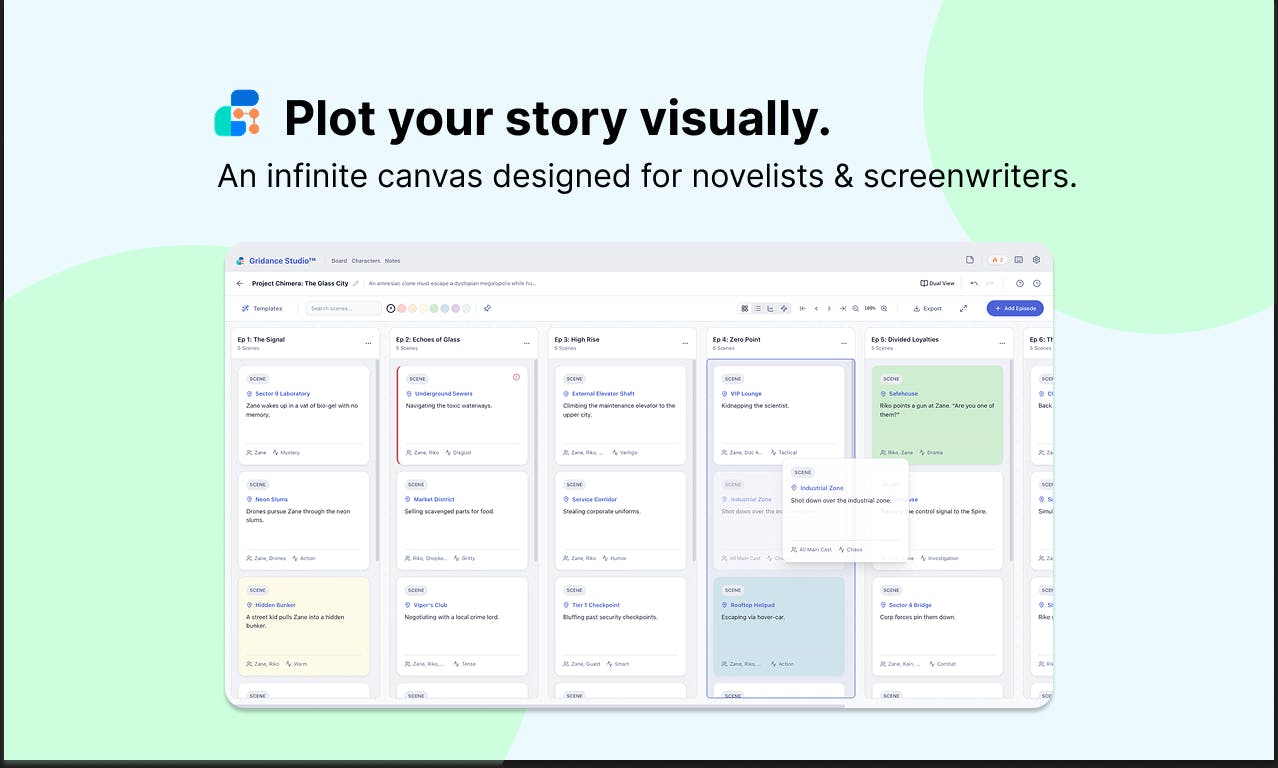1278x768 pixels.
Task: Click the Add Episode button
Action: [1015, 308]
